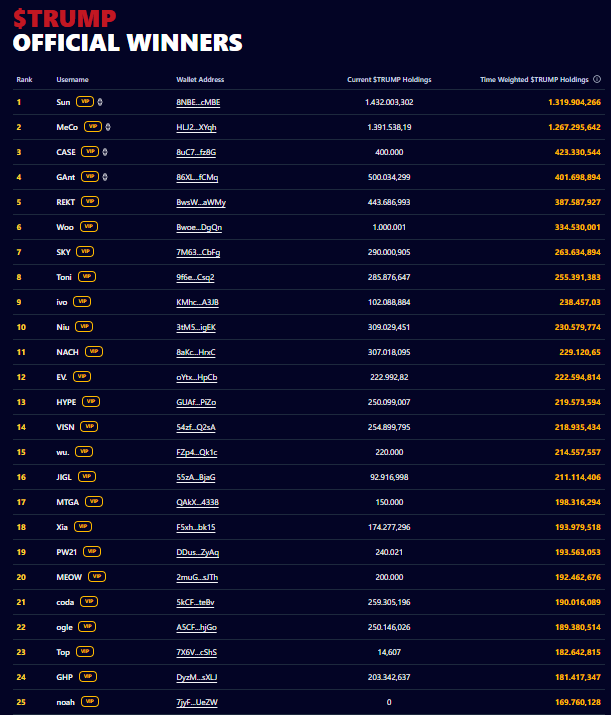Click the VIP badge next to PW21
Viewport: 611px width, 715px height.
(x=92, y=552)
